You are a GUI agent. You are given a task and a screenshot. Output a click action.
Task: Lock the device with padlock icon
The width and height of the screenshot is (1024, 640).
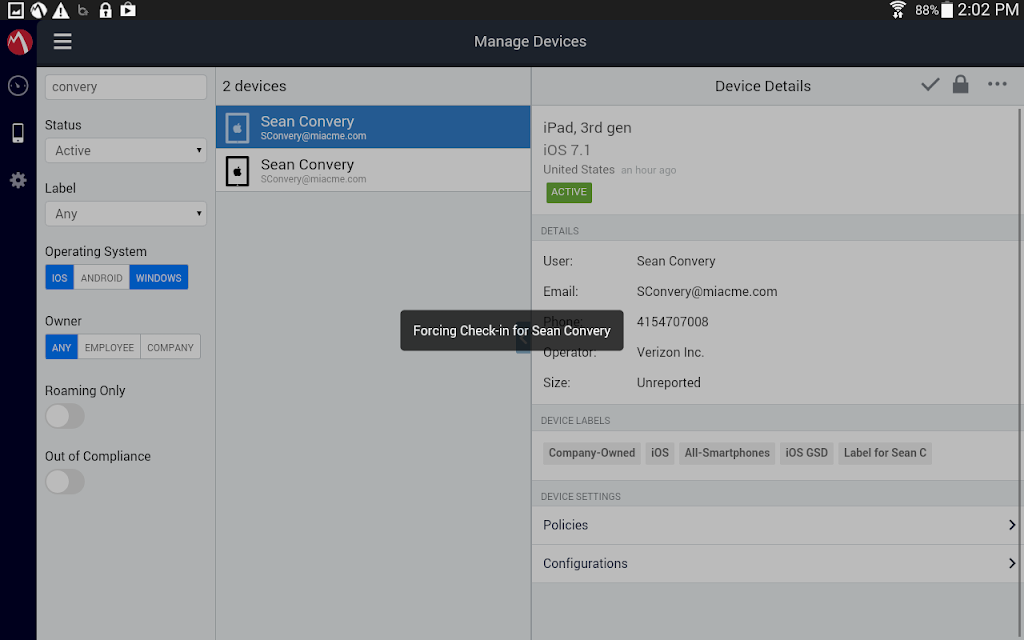pos(961,84)
